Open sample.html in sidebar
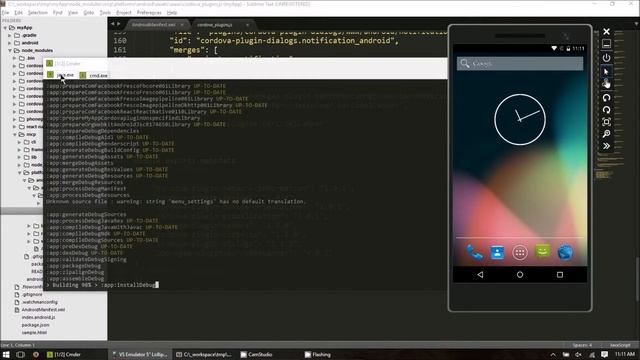The image size is (640, 360). point(34,333)
